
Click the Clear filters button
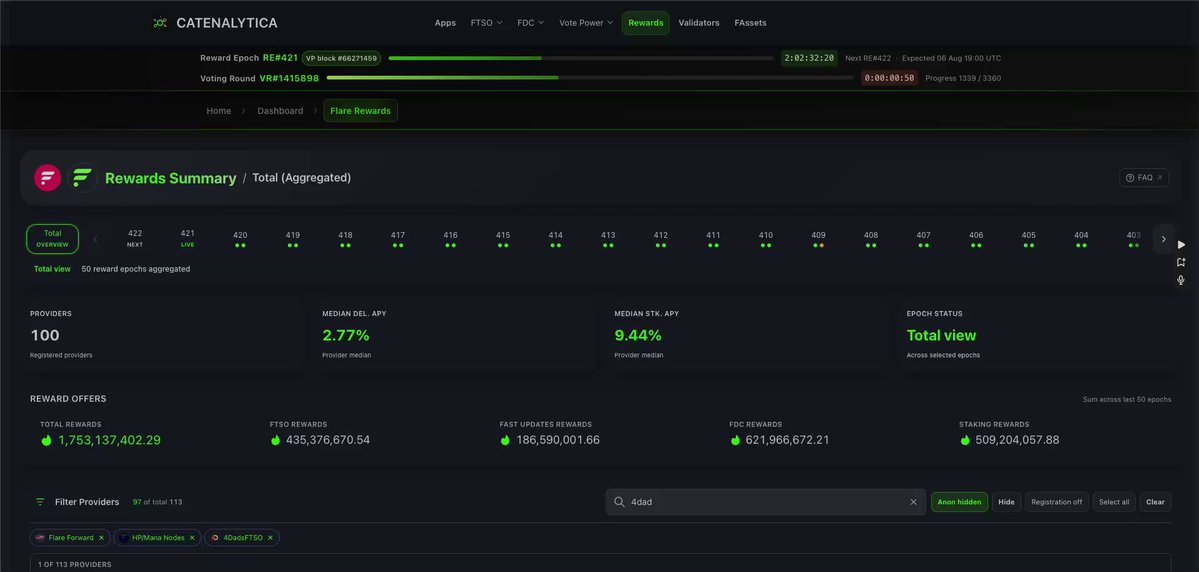(x=1155, y=502)
